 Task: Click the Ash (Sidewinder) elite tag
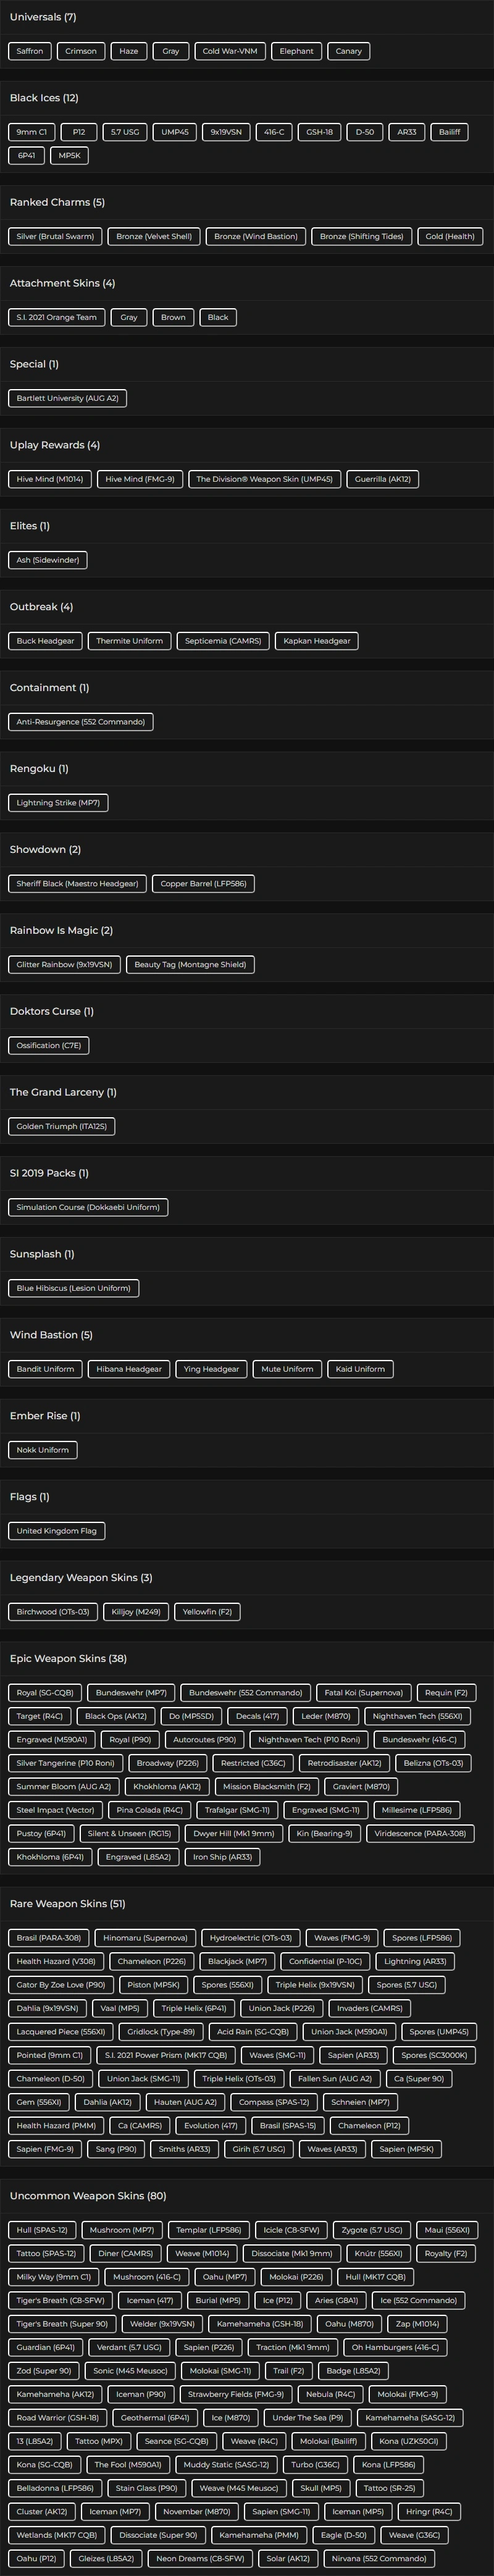click(x=48, y=560)
